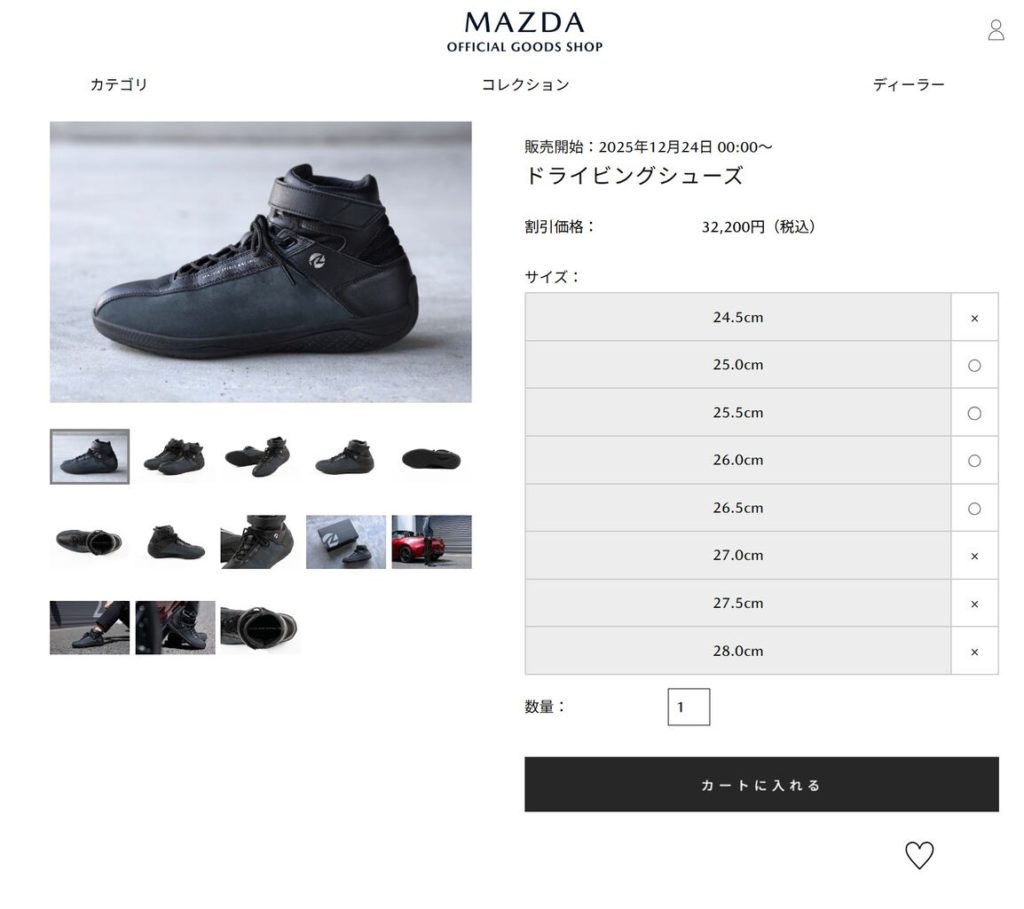Choose the 26.0cm availability circle
Screen dimensions: 1024x909
(x=974, y=460)
